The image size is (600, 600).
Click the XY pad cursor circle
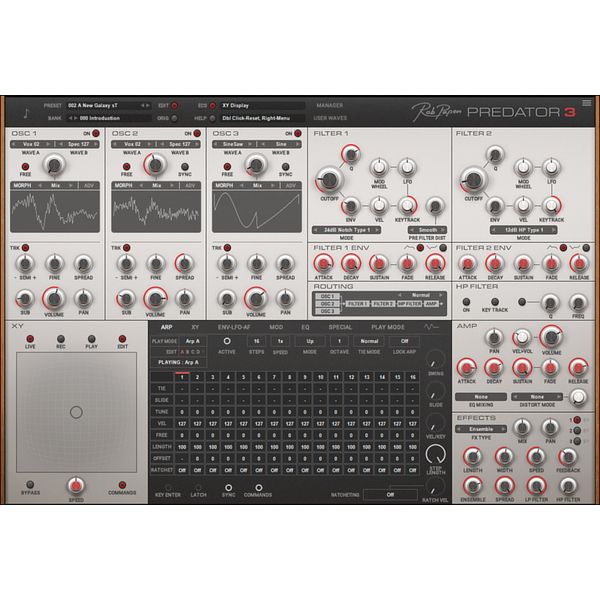tap(76, 412)
